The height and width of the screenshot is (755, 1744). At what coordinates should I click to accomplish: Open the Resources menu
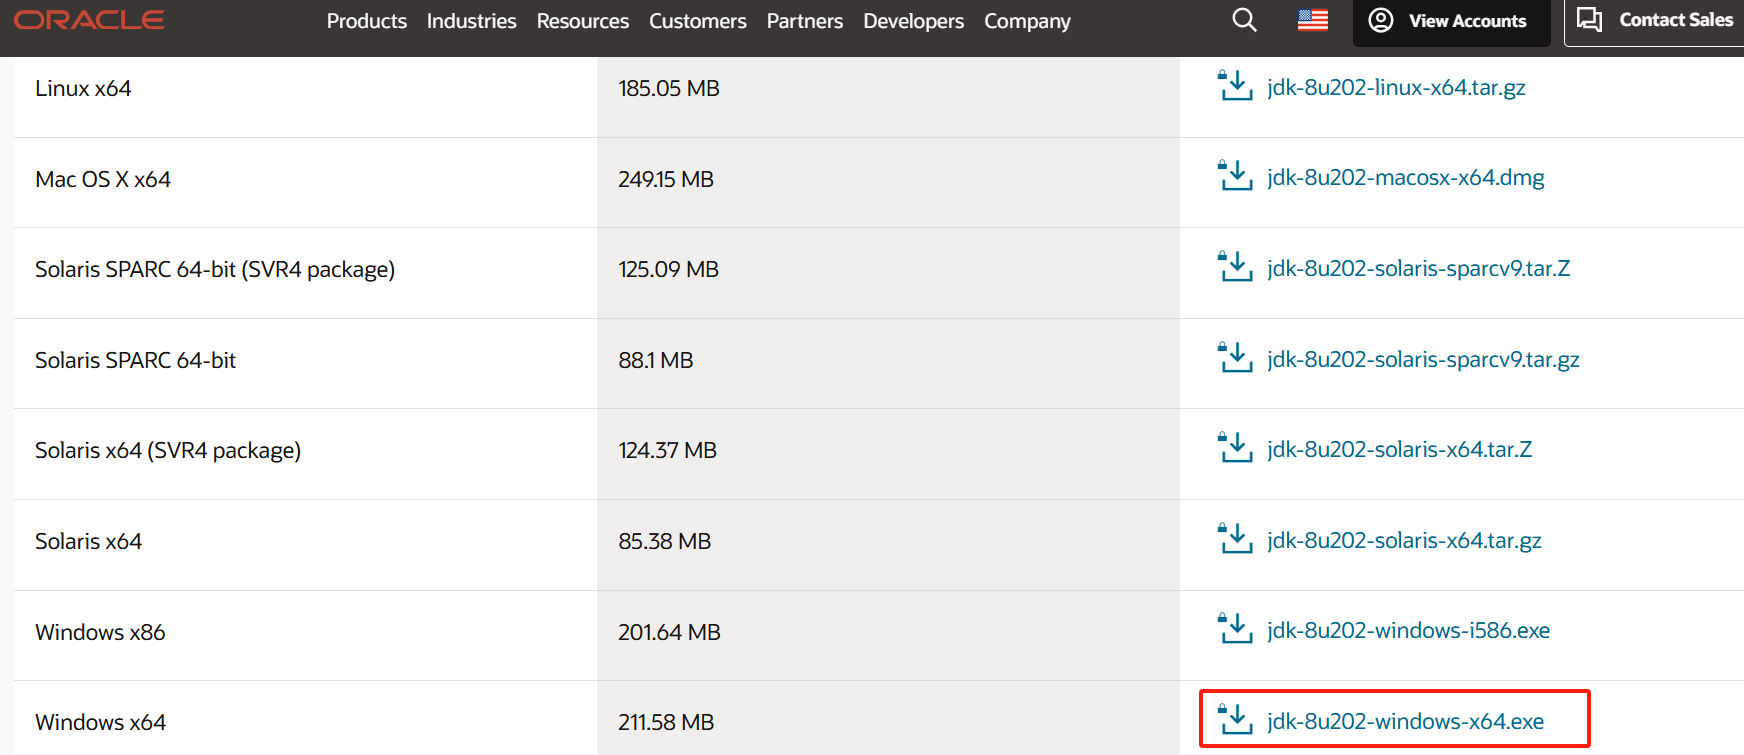click(x=583, y=21)
